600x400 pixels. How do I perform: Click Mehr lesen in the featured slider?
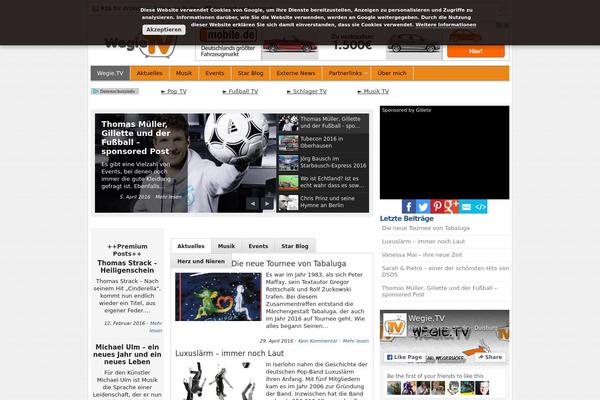point(168,197)
